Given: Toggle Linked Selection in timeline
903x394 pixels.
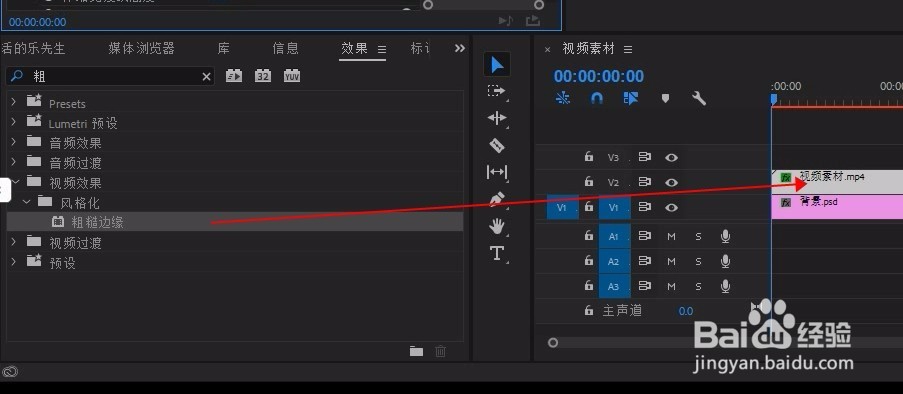Looking at the screenshot, I should tap(631, 98).
